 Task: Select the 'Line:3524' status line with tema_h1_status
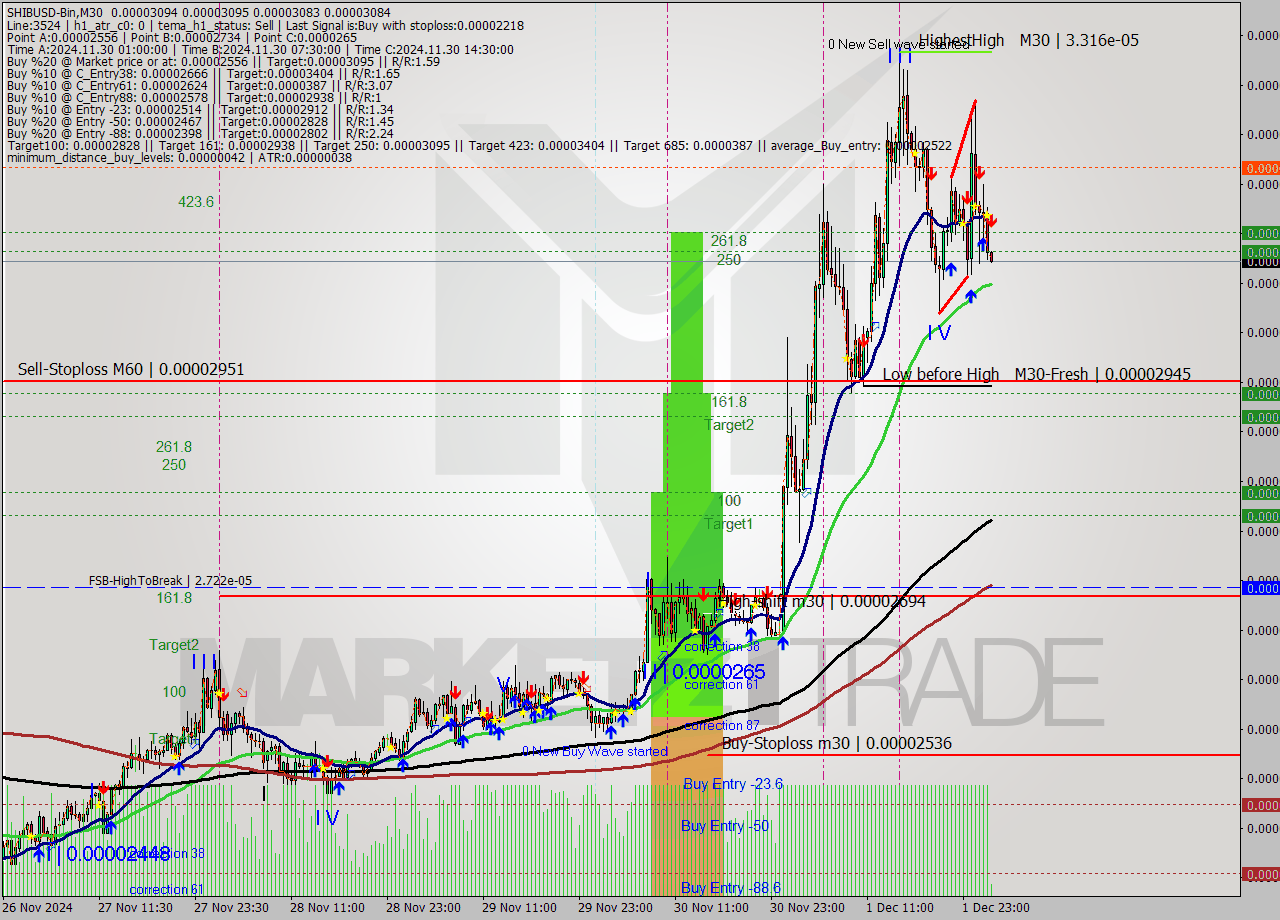pyautogui.click(x=265, y=25)
